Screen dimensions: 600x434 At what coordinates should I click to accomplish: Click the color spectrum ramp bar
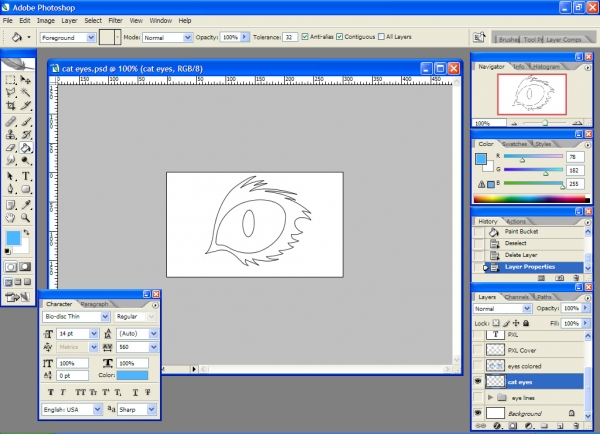(531, 199)
